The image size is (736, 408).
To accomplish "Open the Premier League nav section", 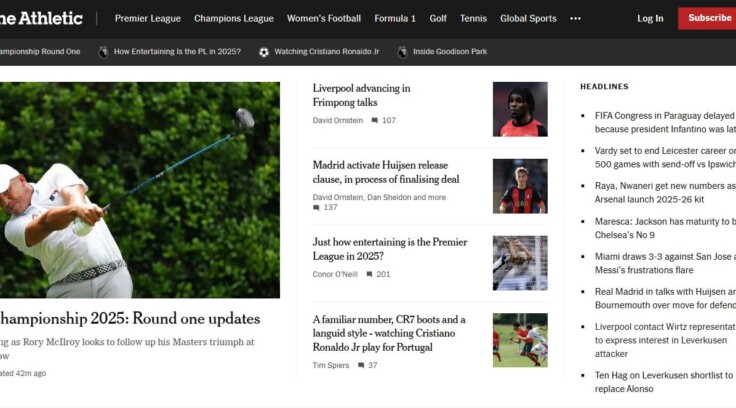I will (148, 18).
